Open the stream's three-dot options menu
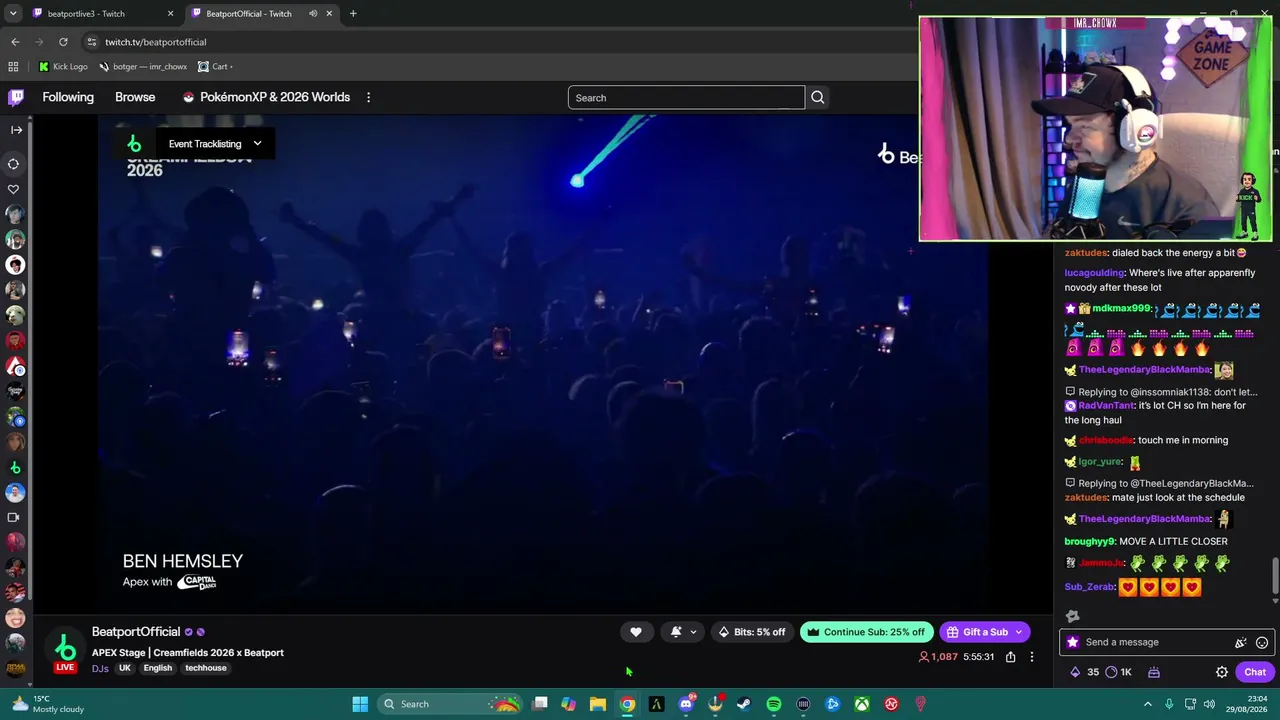Image resolution: width=1280 pixels, height=720 pixels. [x=1032, y=657]
